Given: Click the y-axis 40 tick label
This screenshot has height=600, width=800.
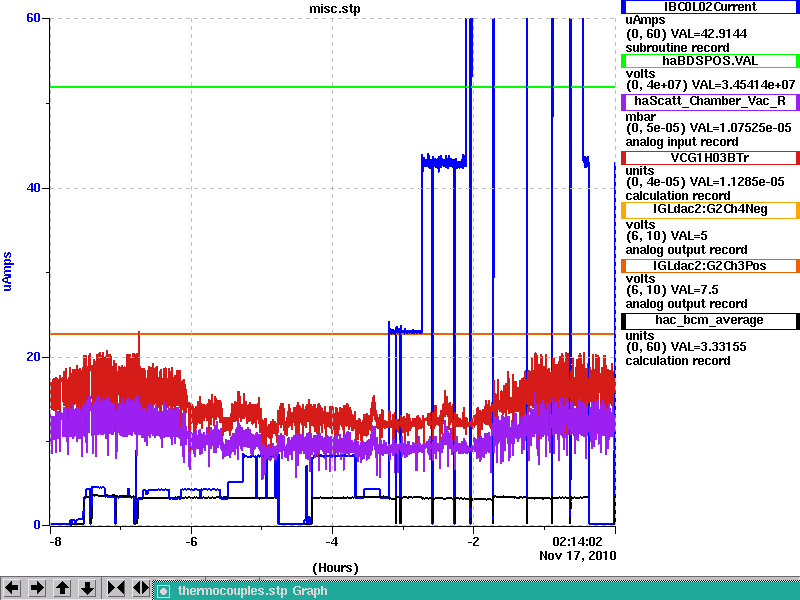Looking at the screenshot, I should (x=33, y=188).
